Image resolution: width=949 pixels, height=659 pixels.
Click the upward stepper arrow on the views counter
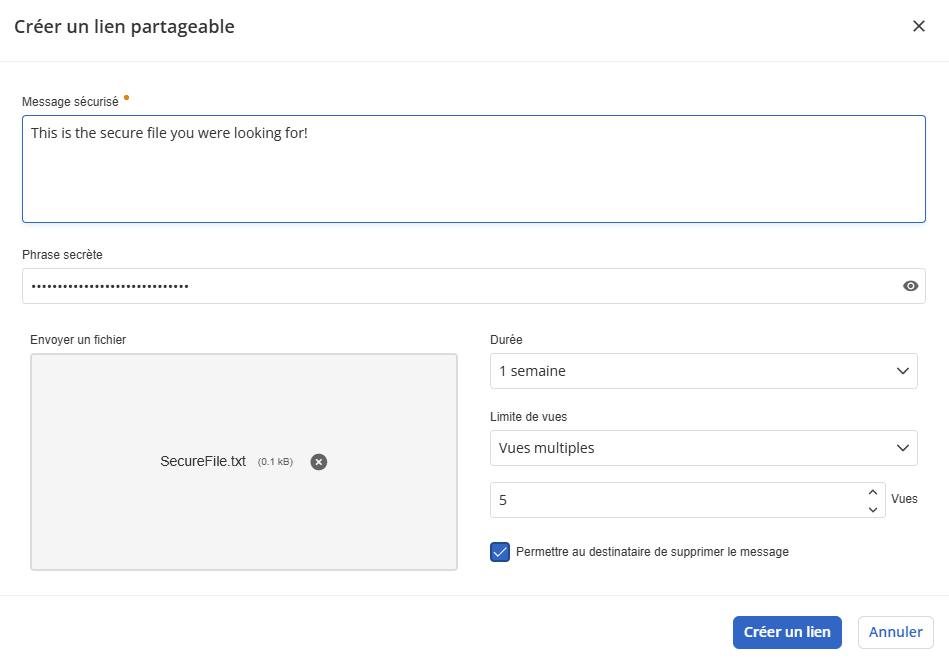pyautogui.click(x=872, y=492)
